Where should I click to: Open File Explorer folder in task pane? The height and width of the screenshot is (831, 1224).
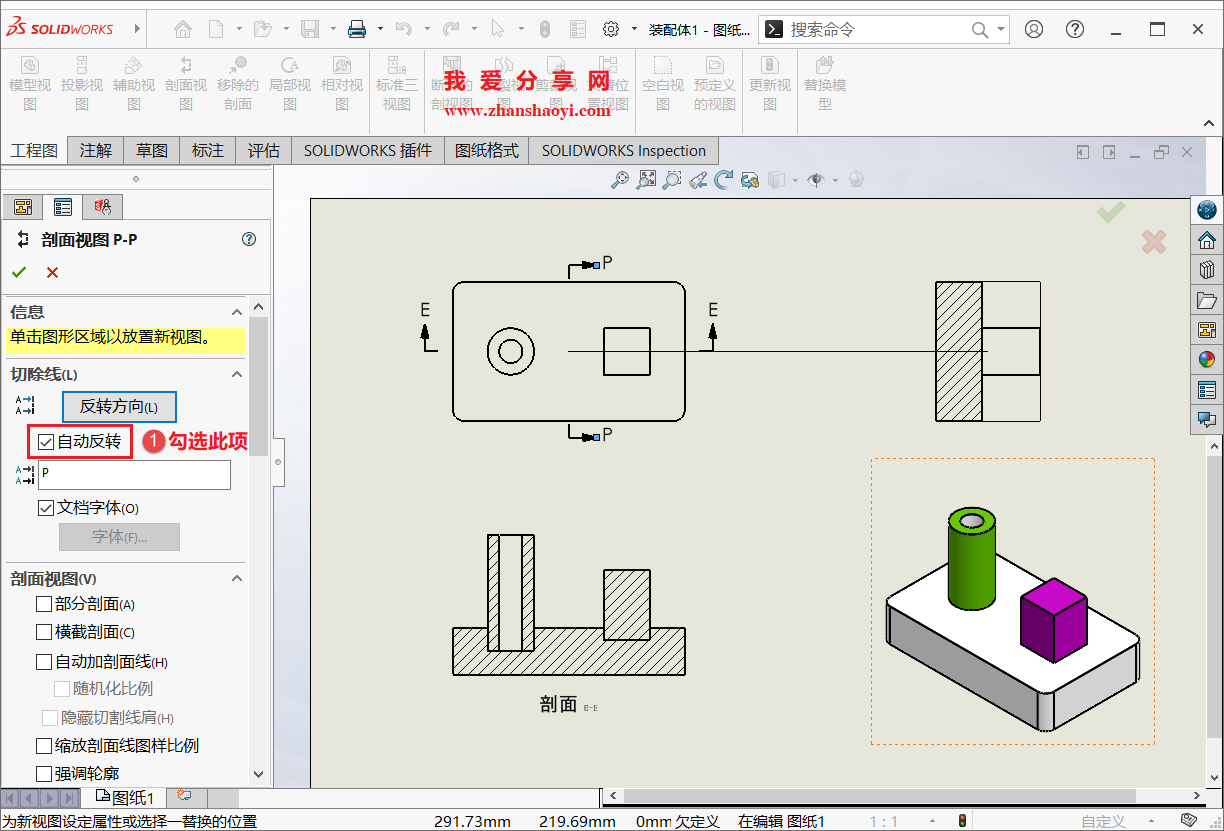click(1207, 300)
